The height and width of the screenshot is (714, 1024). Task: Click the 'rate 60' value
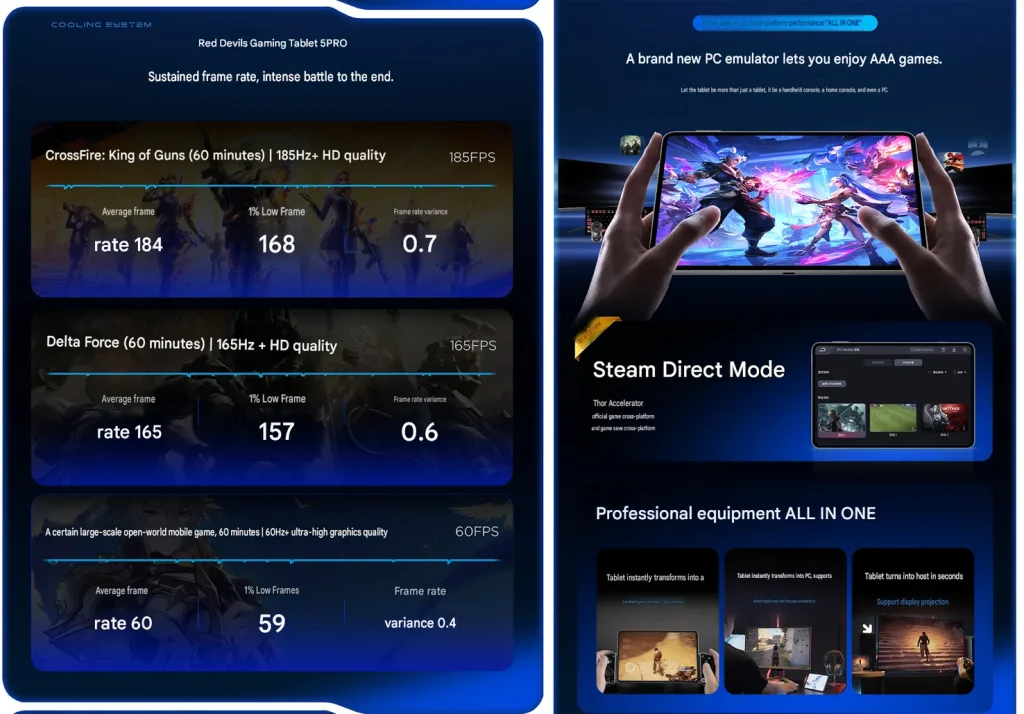[123, 623]
